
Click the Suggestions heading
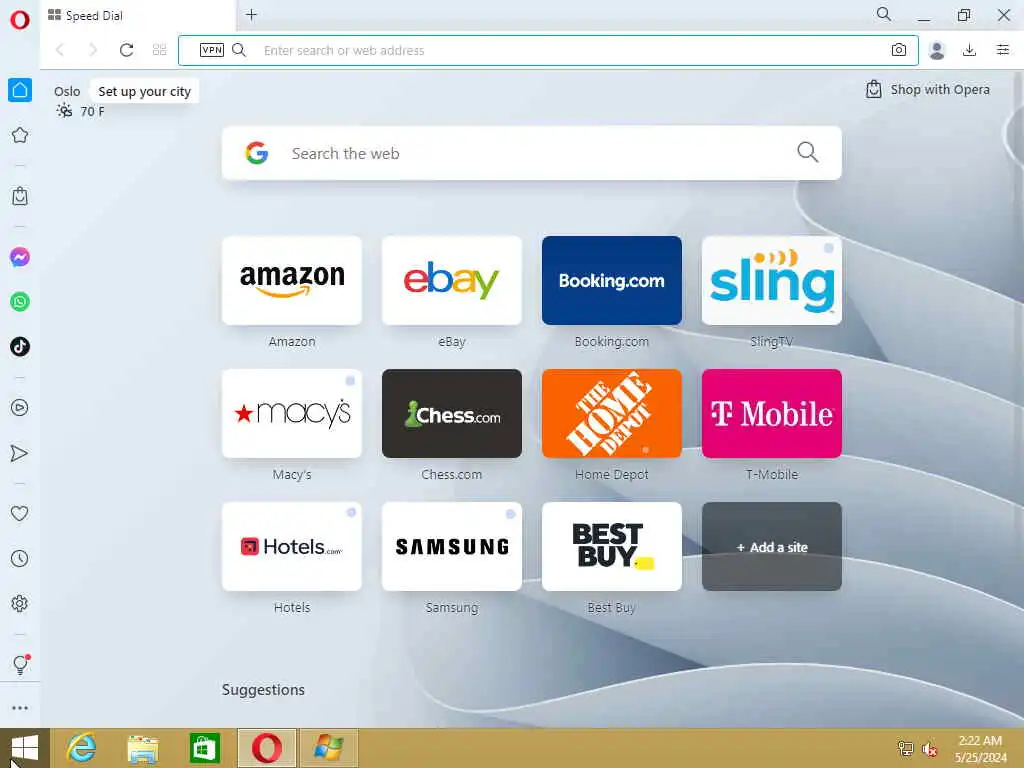(263, 690)
